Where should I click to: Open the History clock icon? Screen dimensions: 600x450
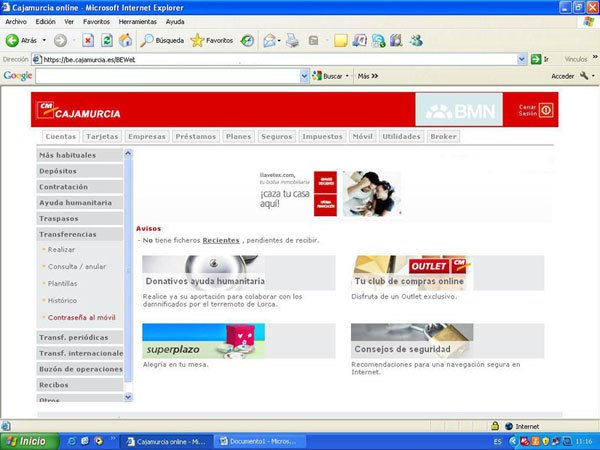[247, 41]
